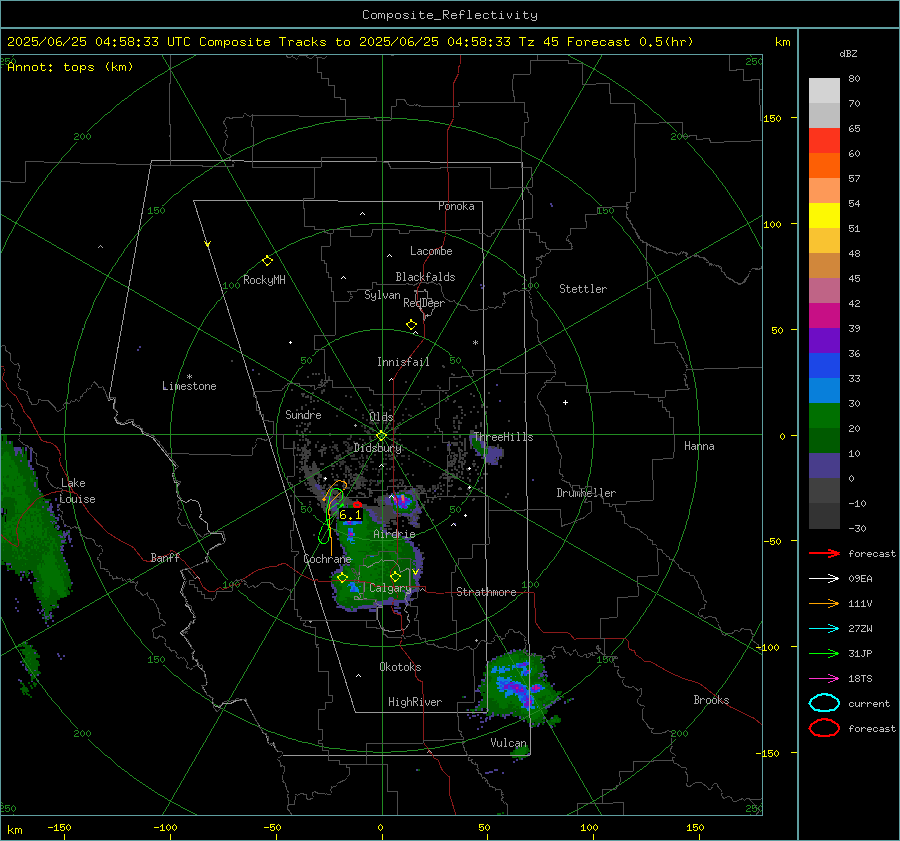This screenshot has height=841, width=900.
Task: Click the Stettler town label
Action: click(x=583, y=289)
